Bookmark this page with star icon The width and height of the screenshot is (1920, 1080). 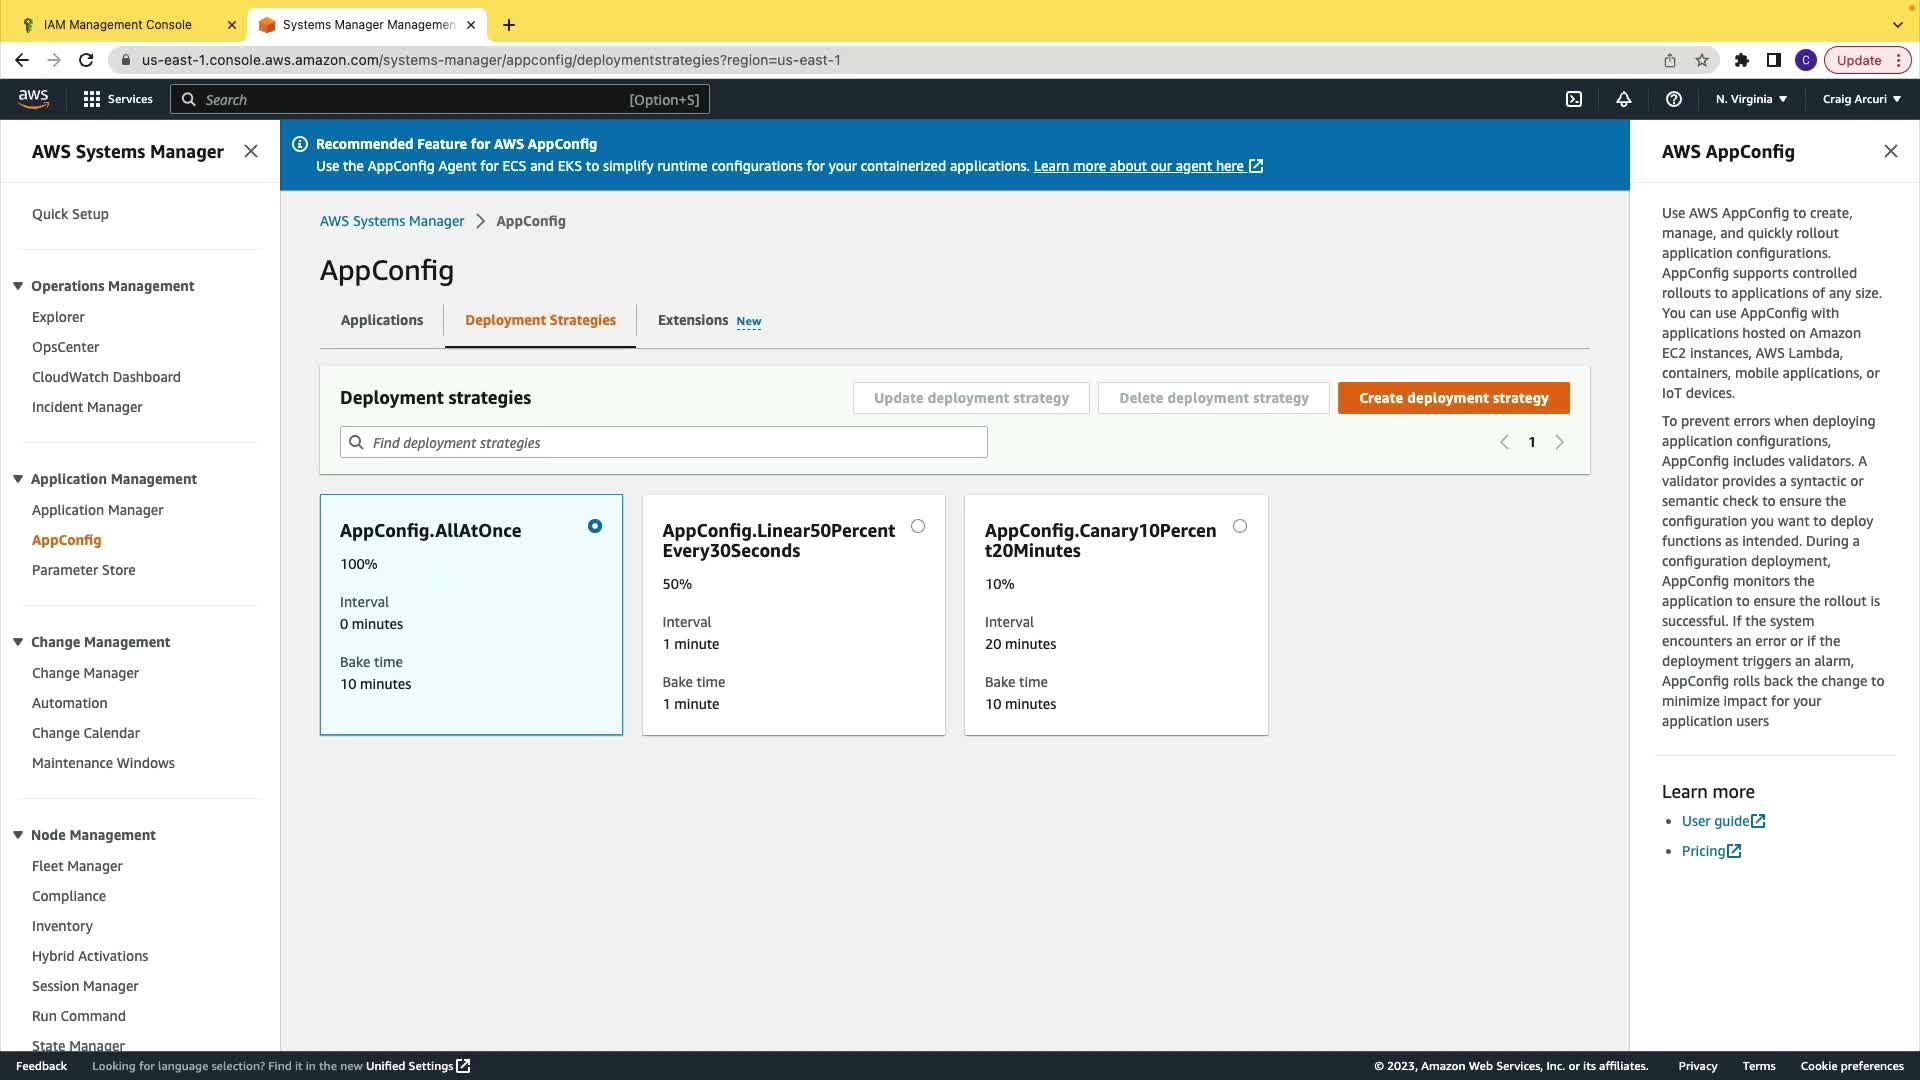(x=1702, y=60)
